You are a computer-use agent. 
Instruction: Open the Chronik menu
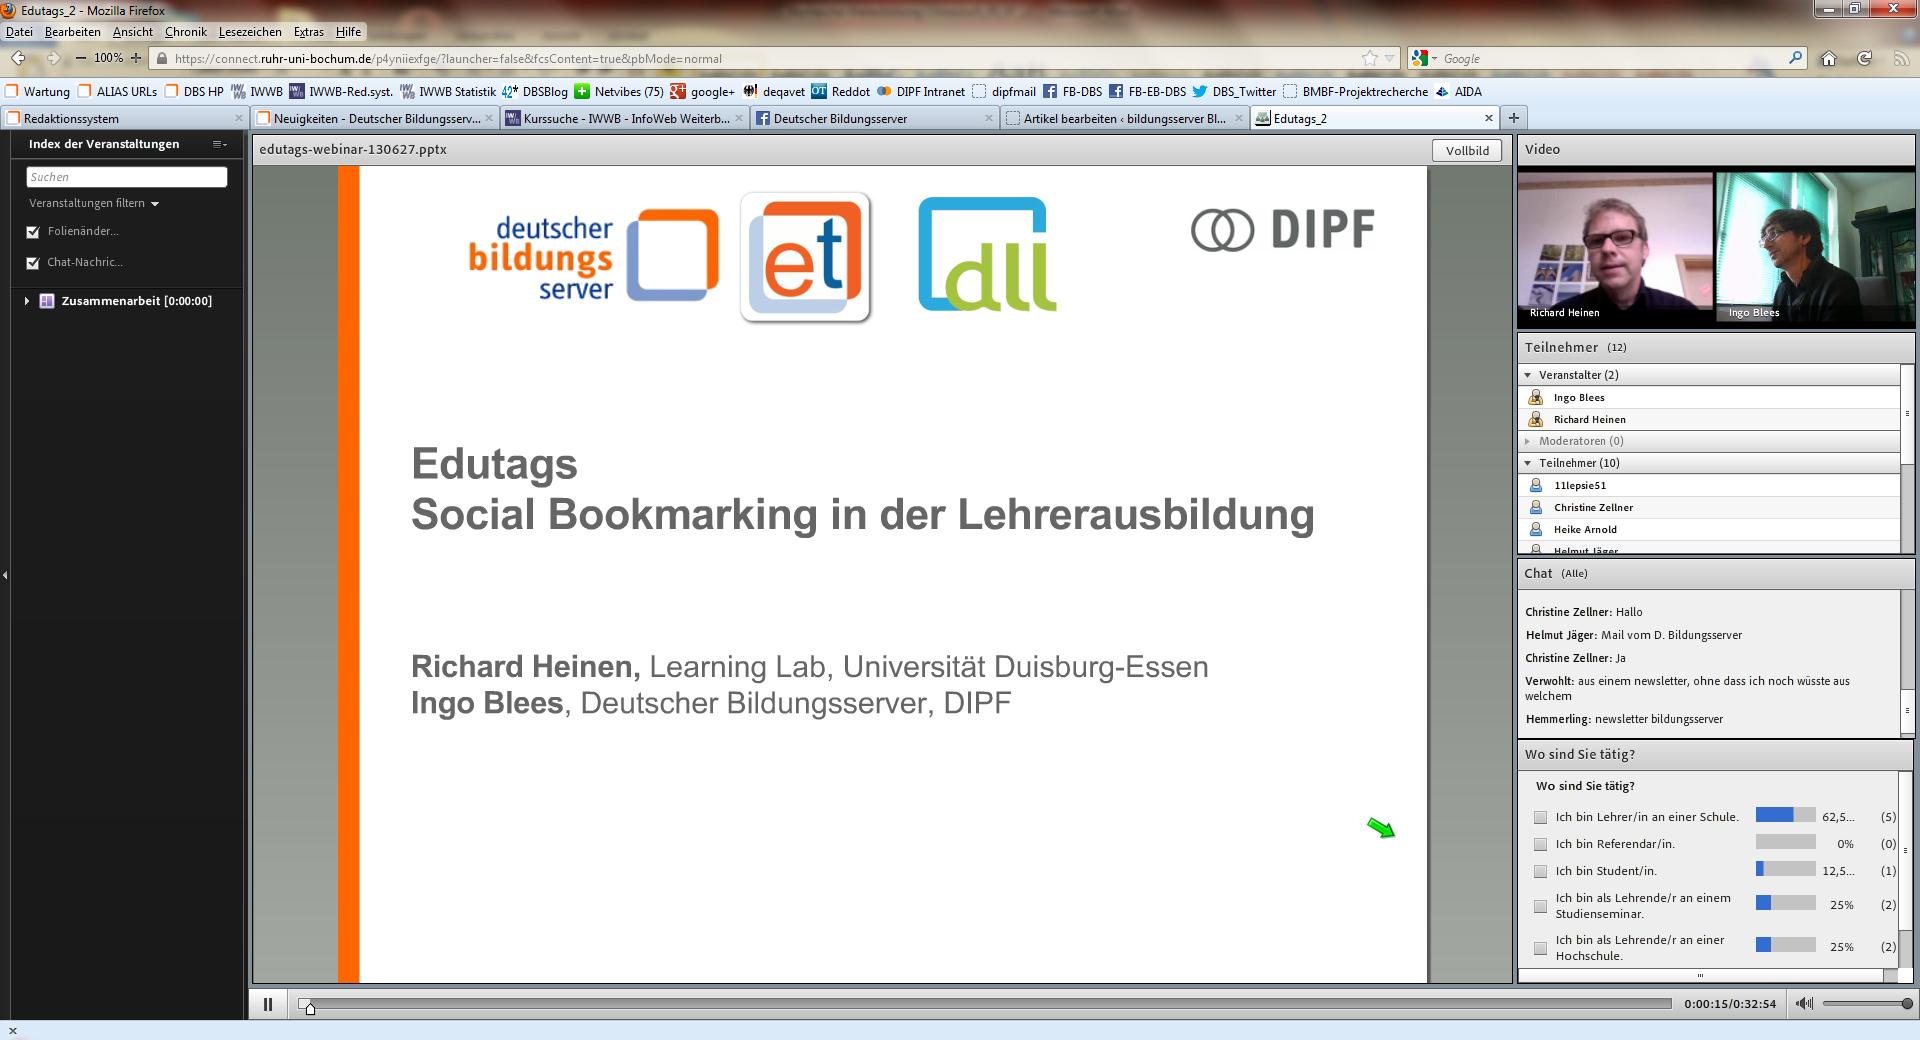pyautogui.click(x=186, y=32)
